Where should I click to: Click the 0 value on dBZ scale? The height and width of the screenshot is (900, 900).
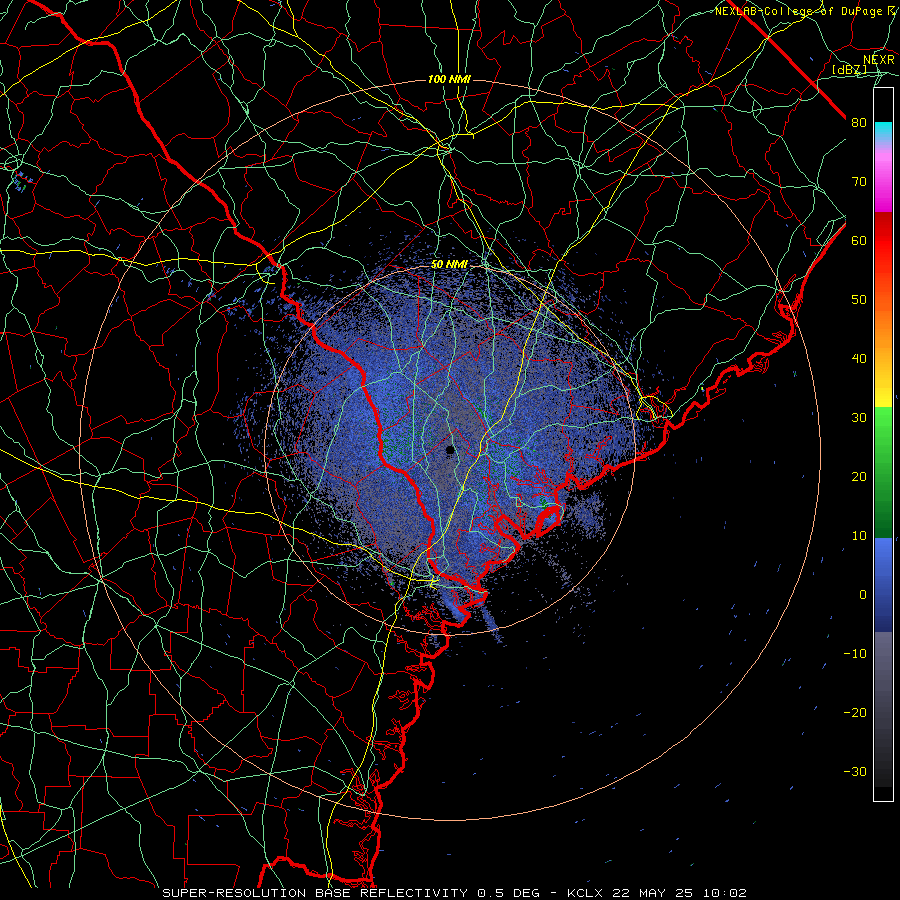tap(863, 595)
